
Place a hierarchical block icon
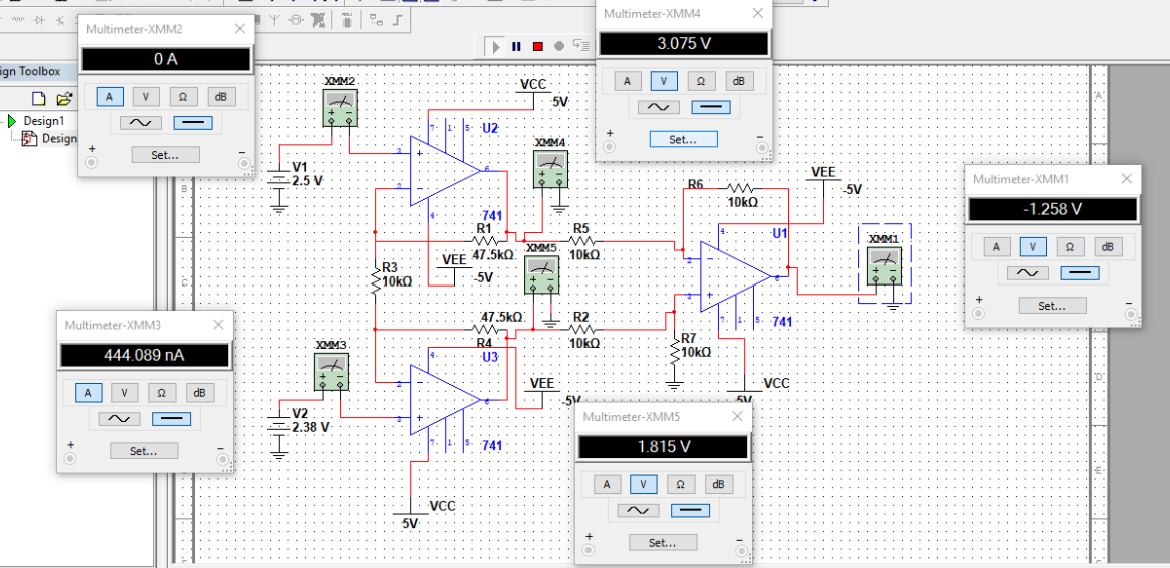pyautogui.click(x=376, y=20)
